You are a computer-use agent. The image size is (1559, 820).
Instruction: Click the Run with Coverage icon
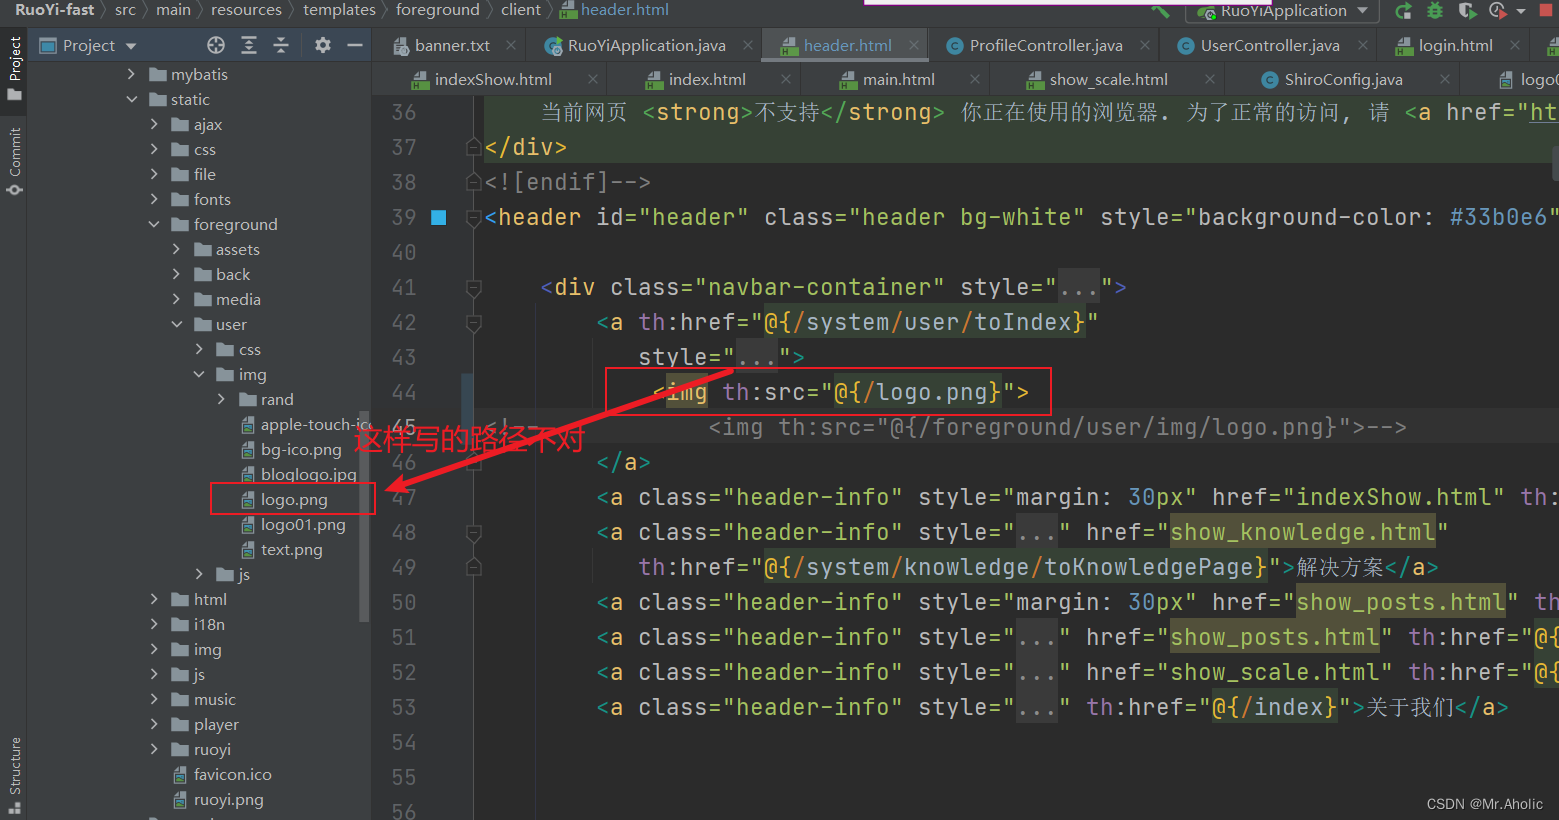(x=1467, y=11)
